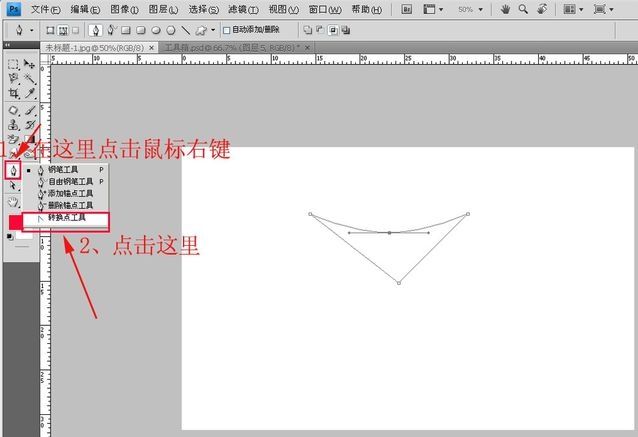Choose the Custom Shape tool in options bar
The height and width of the screenshot is (437, 638).
[x=201, y=30]
